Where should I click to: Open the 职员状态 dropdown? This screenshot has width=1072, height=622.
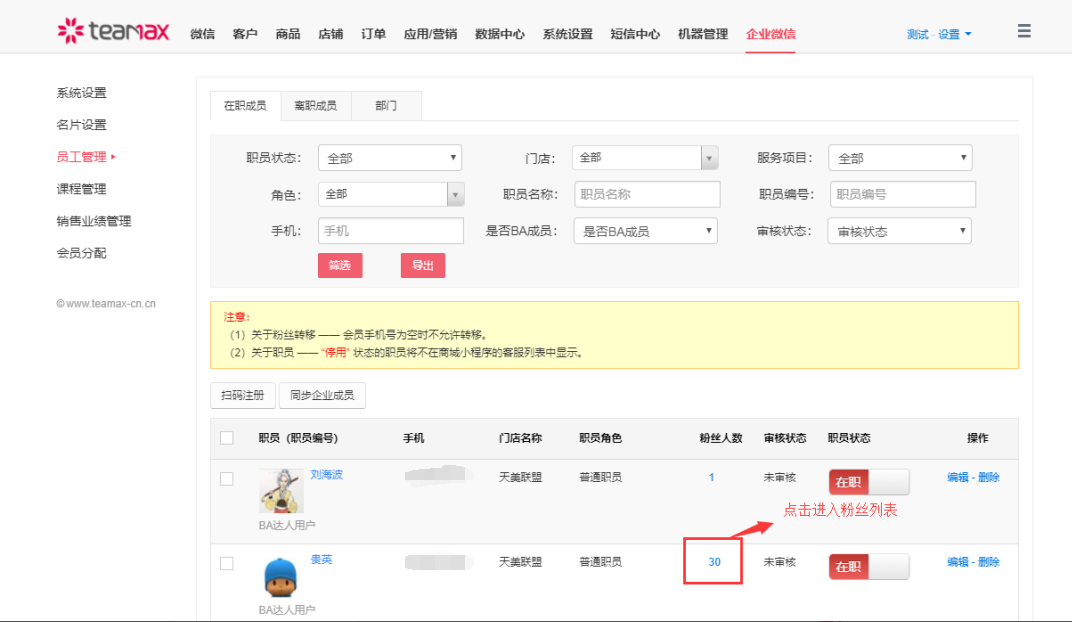[389, 158]
